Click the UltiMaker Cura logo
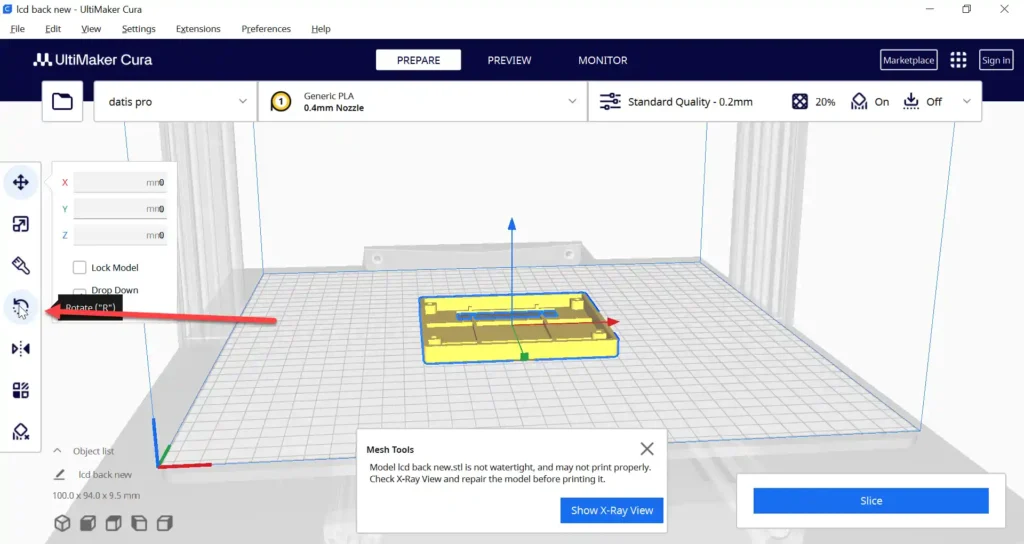This screenshot has height=544, width=1024. click(x=93, y=59)
